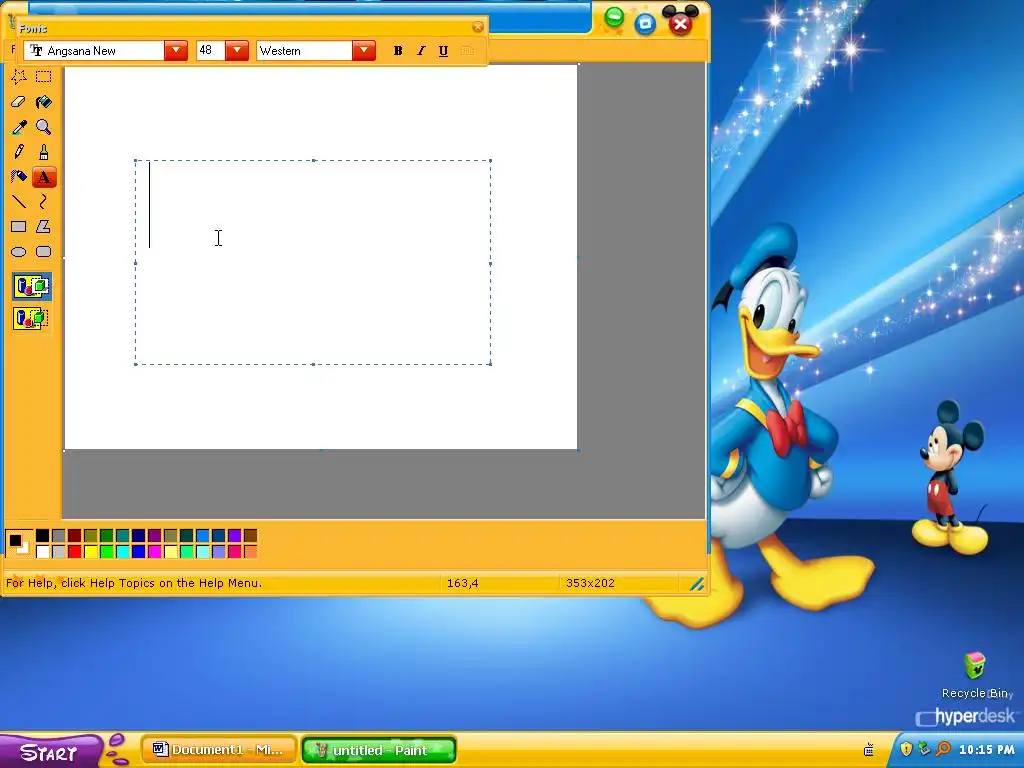Pick the bright red color swatch

coord(74,552)
